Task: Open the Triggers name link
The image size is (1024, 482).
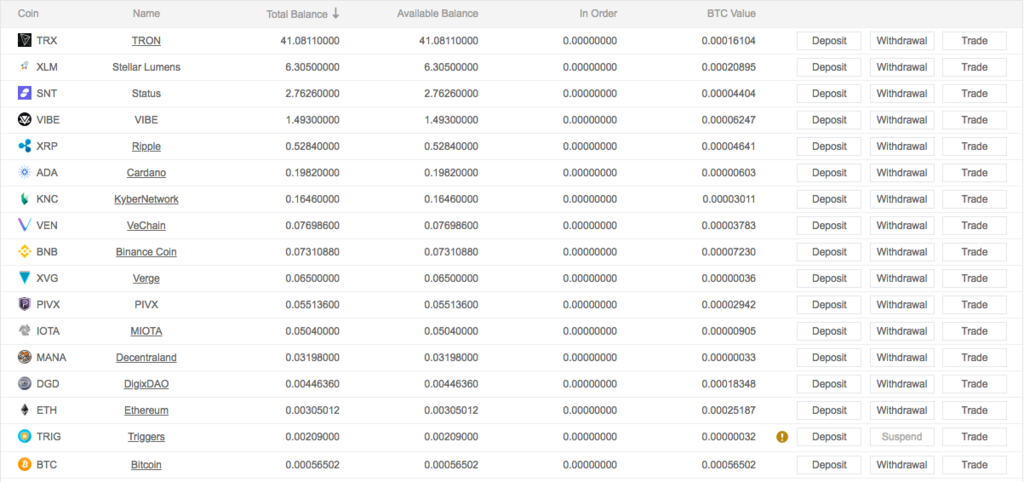Action: click(146, 436)
